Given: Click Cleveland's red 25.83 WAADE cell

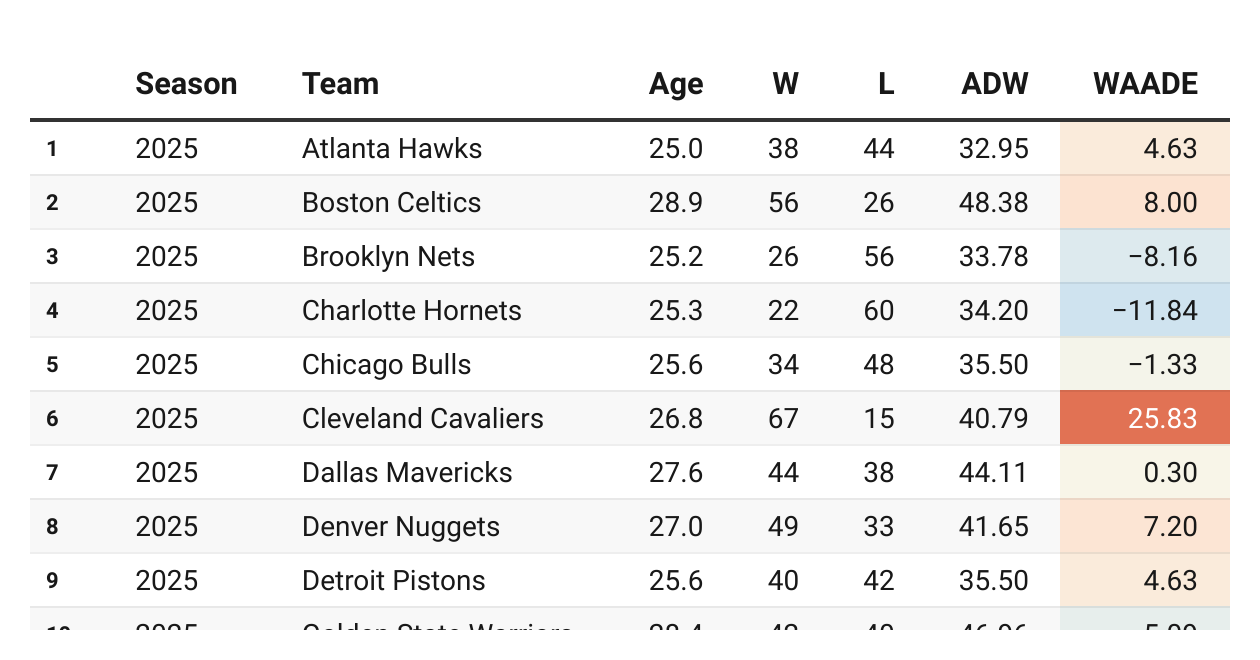Looking at the screenshot, I should 1145,418.
